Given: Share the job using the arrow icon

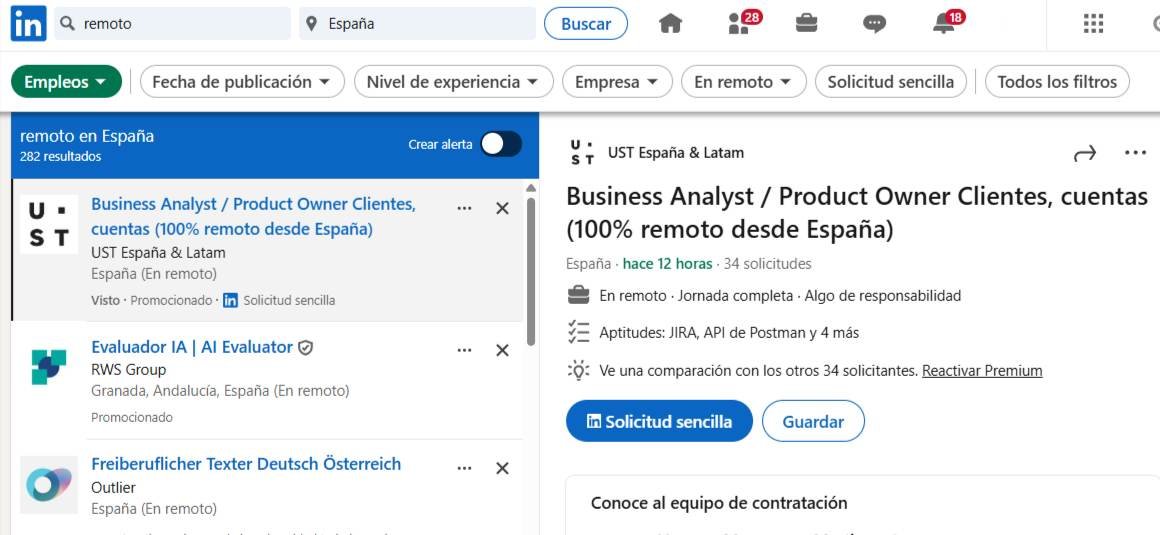Looking at the screenshot, I should point(1085,154).
